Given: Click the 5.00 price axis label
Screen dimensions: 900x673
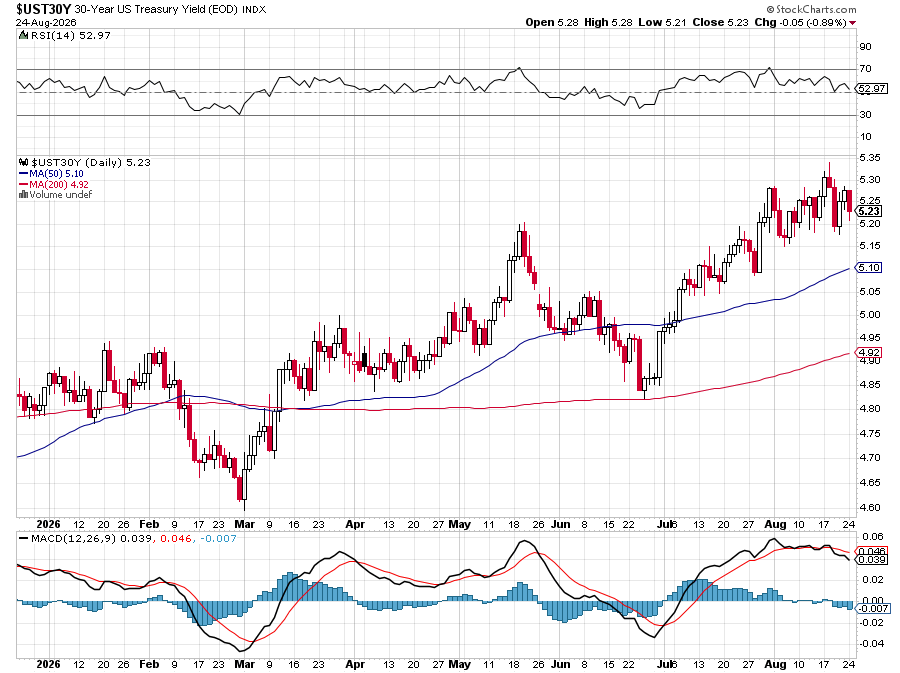Looking at the screenshot, I should pos(870,315).
